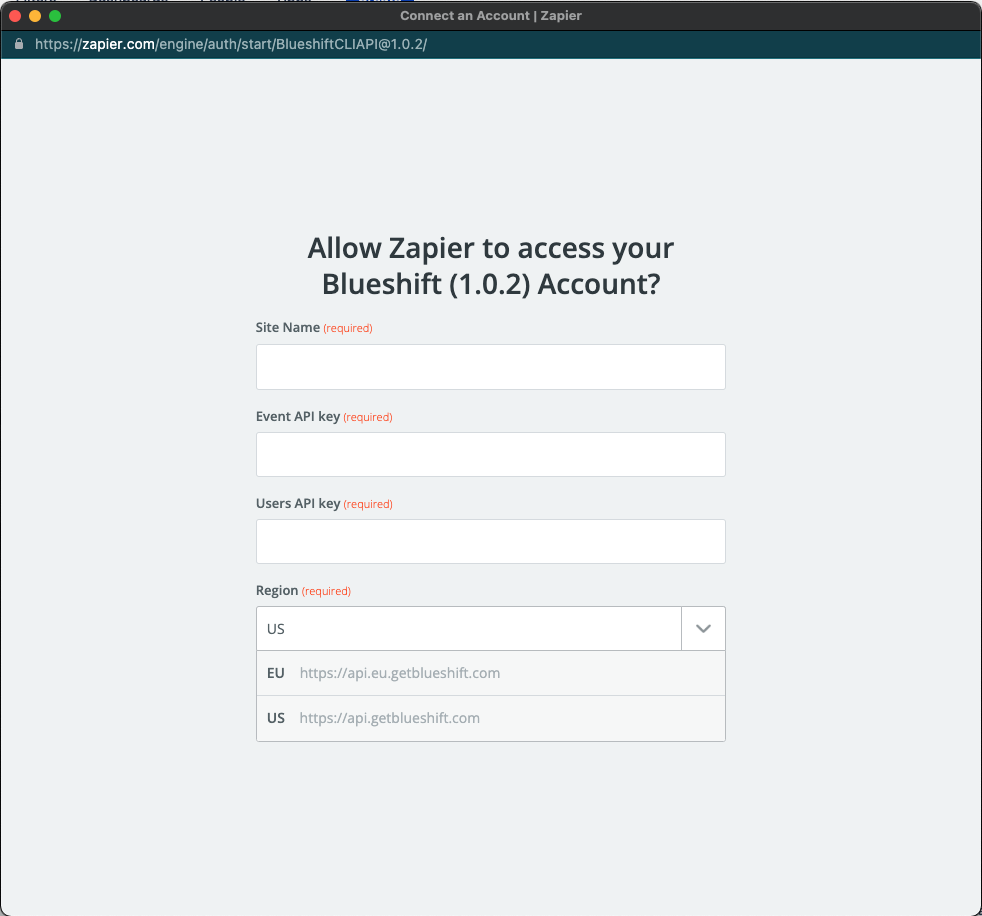
Task: Minimize window using yellow button
Action: click(x=35, y=16)
